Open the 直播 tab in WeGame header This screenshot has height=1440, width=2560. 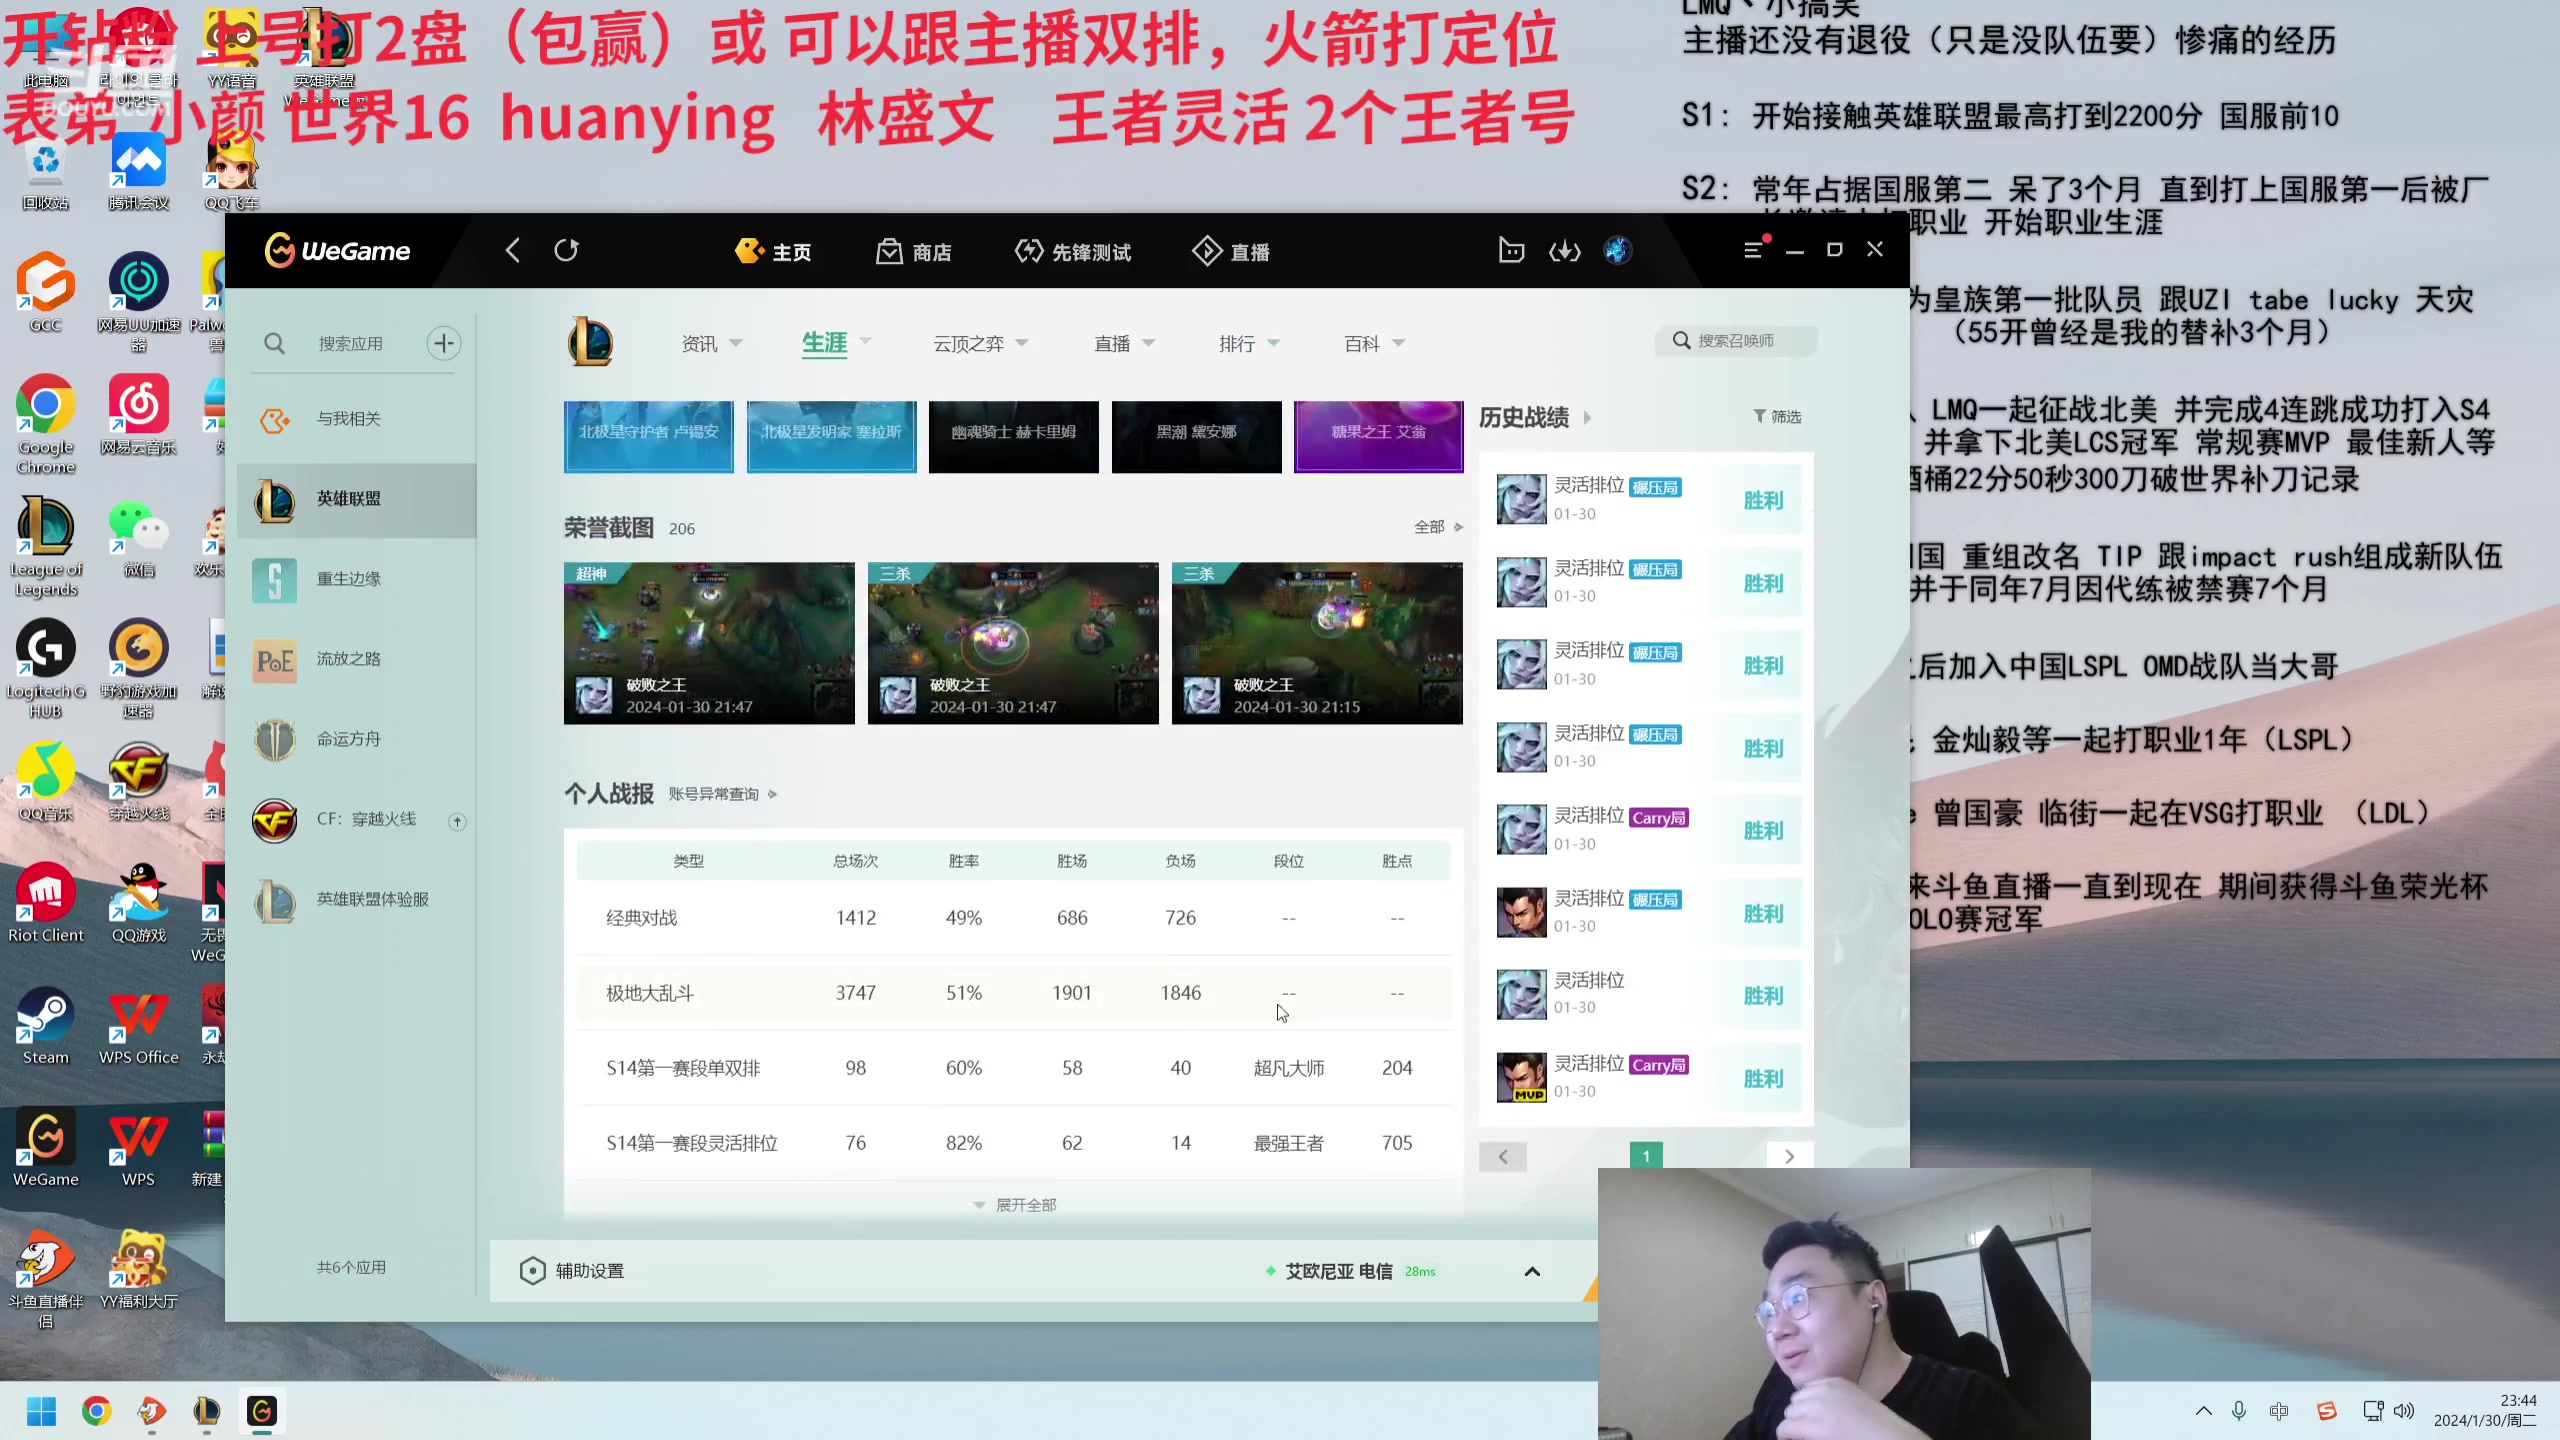[x=1231, y=251]
